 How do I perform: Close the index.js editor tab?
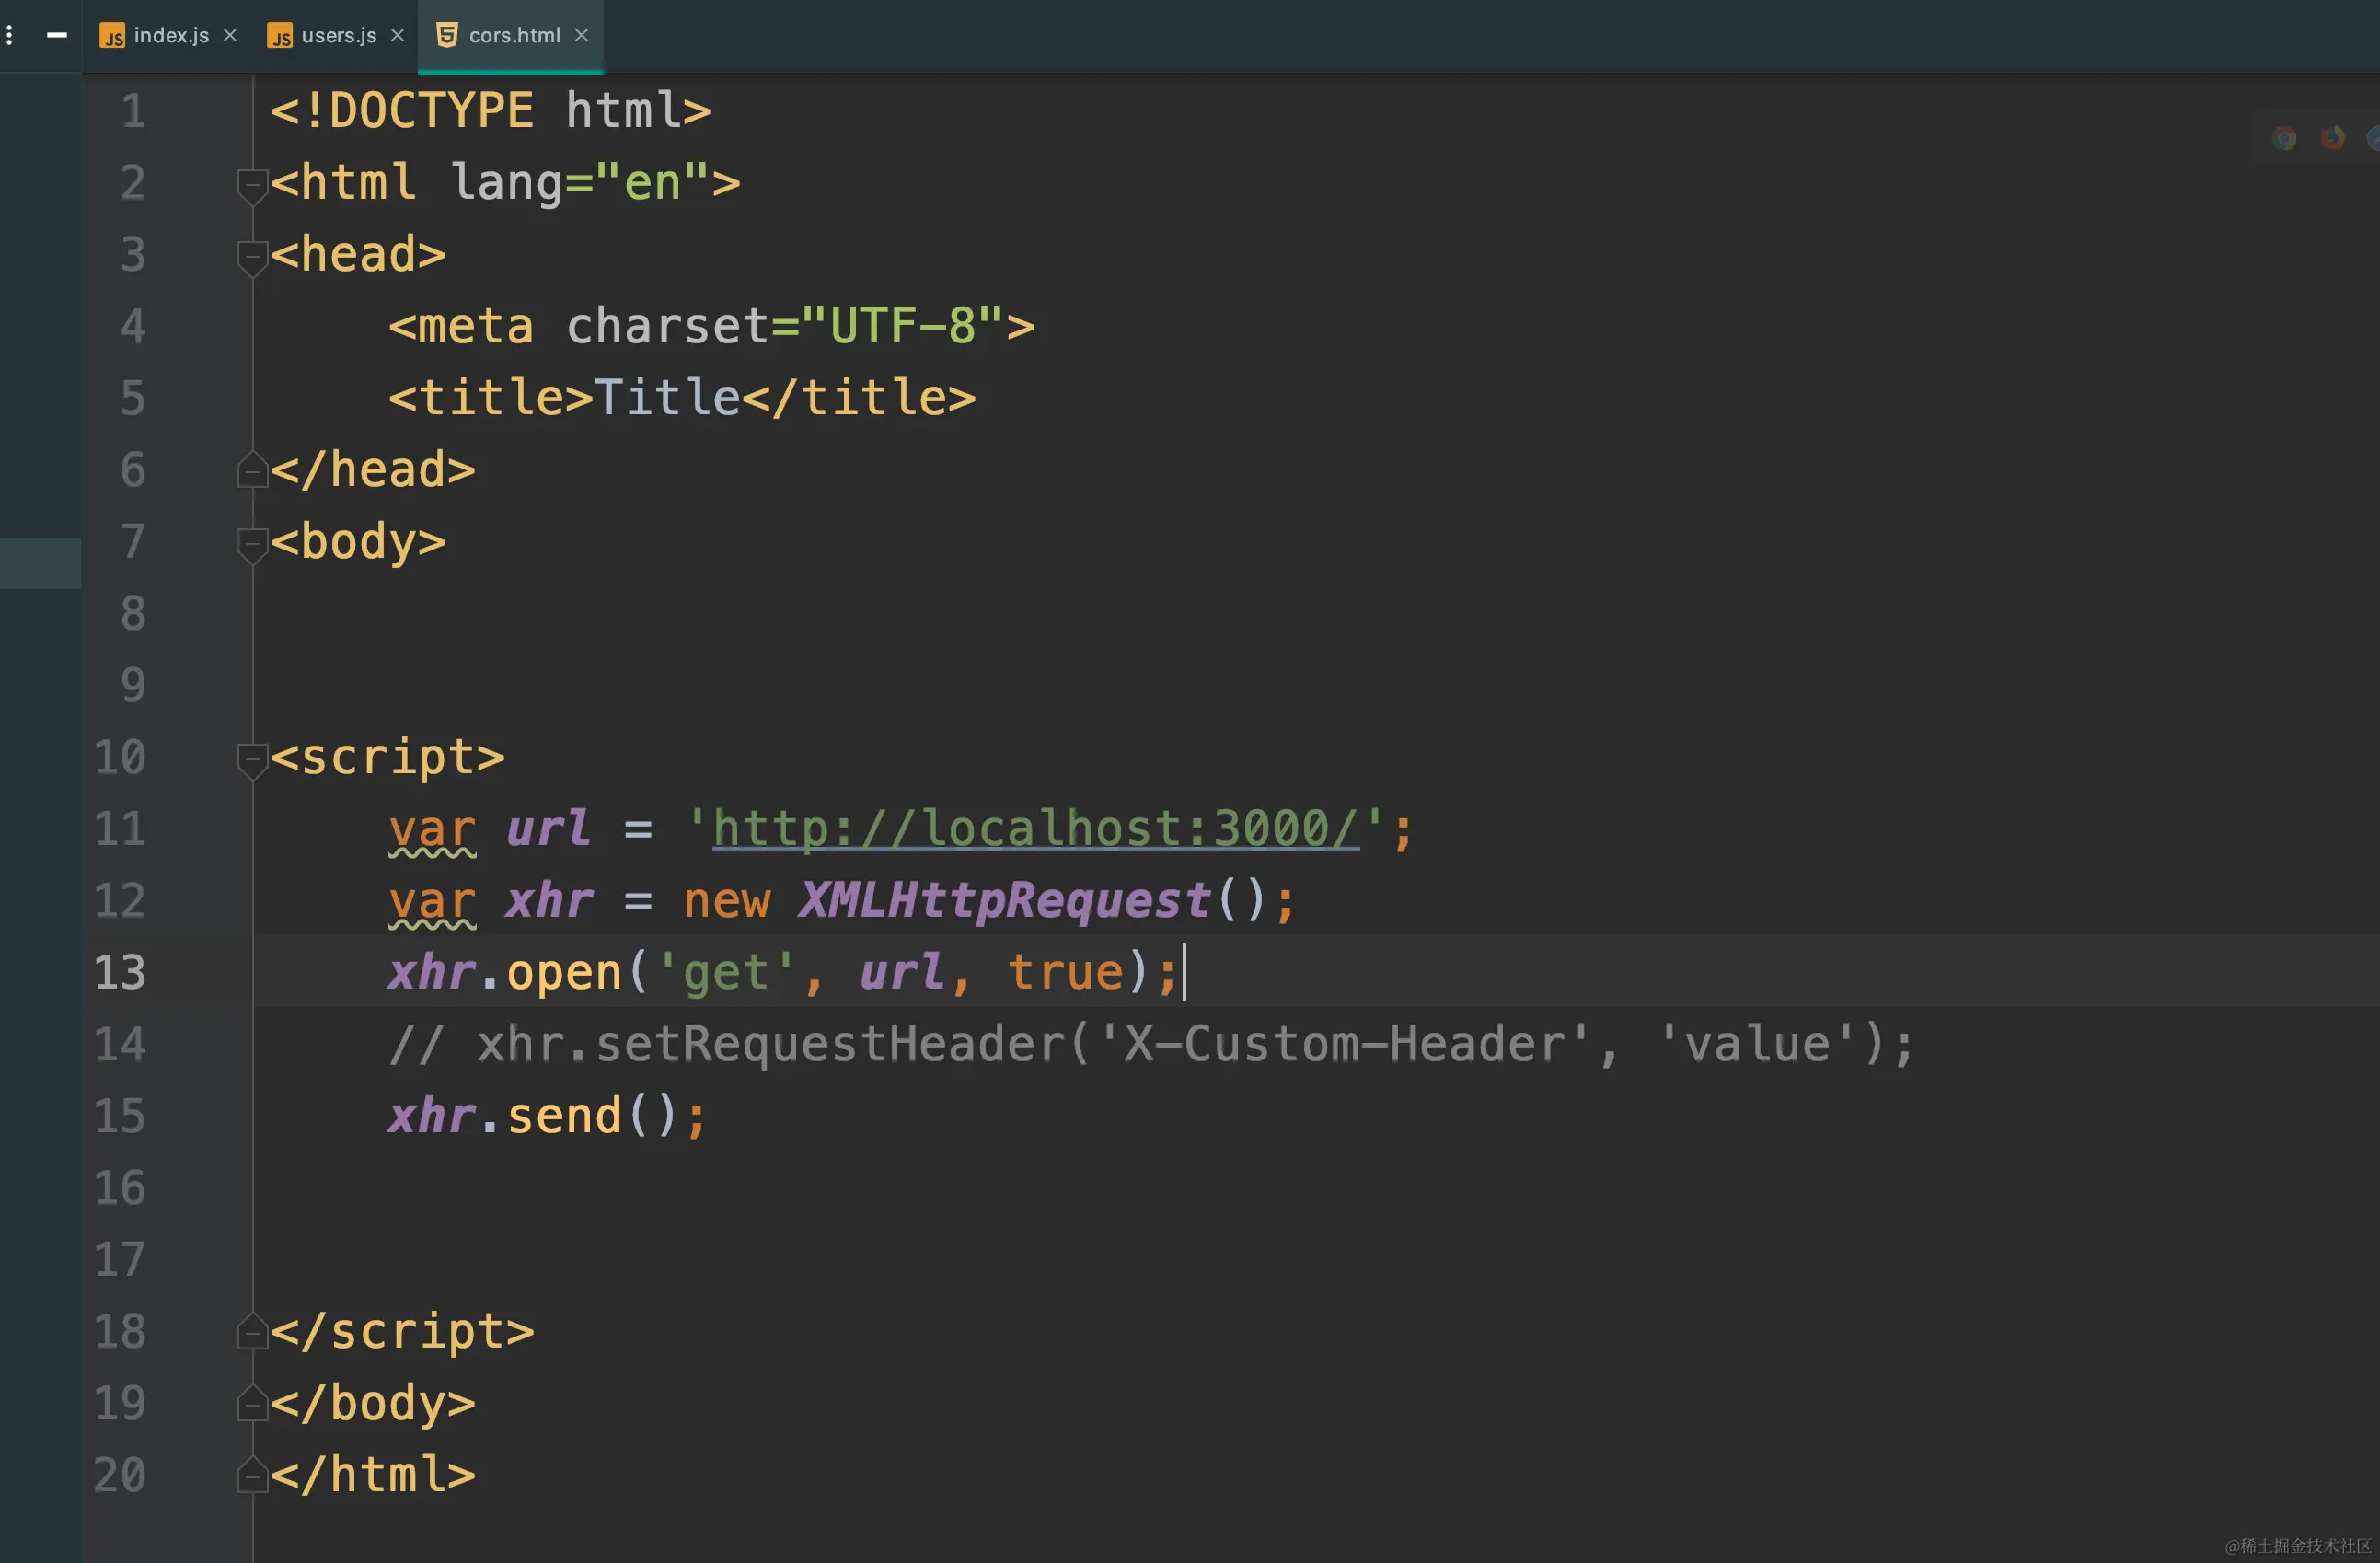point(230,35)
